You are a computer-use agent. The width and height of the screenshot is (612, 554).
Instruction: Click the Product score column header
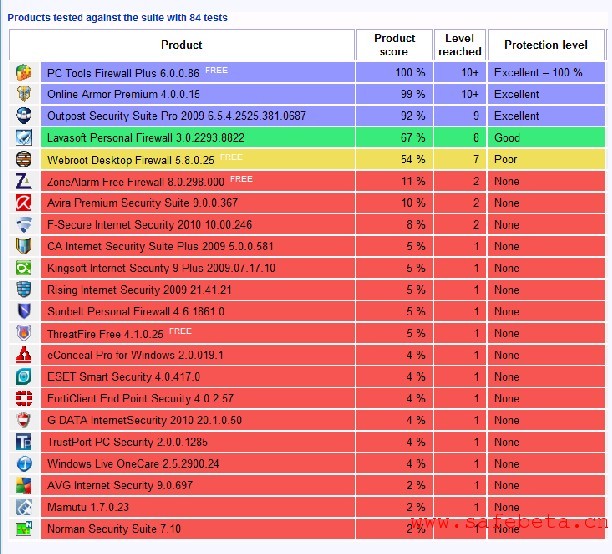pyautogui.click(x=395, y=45)
